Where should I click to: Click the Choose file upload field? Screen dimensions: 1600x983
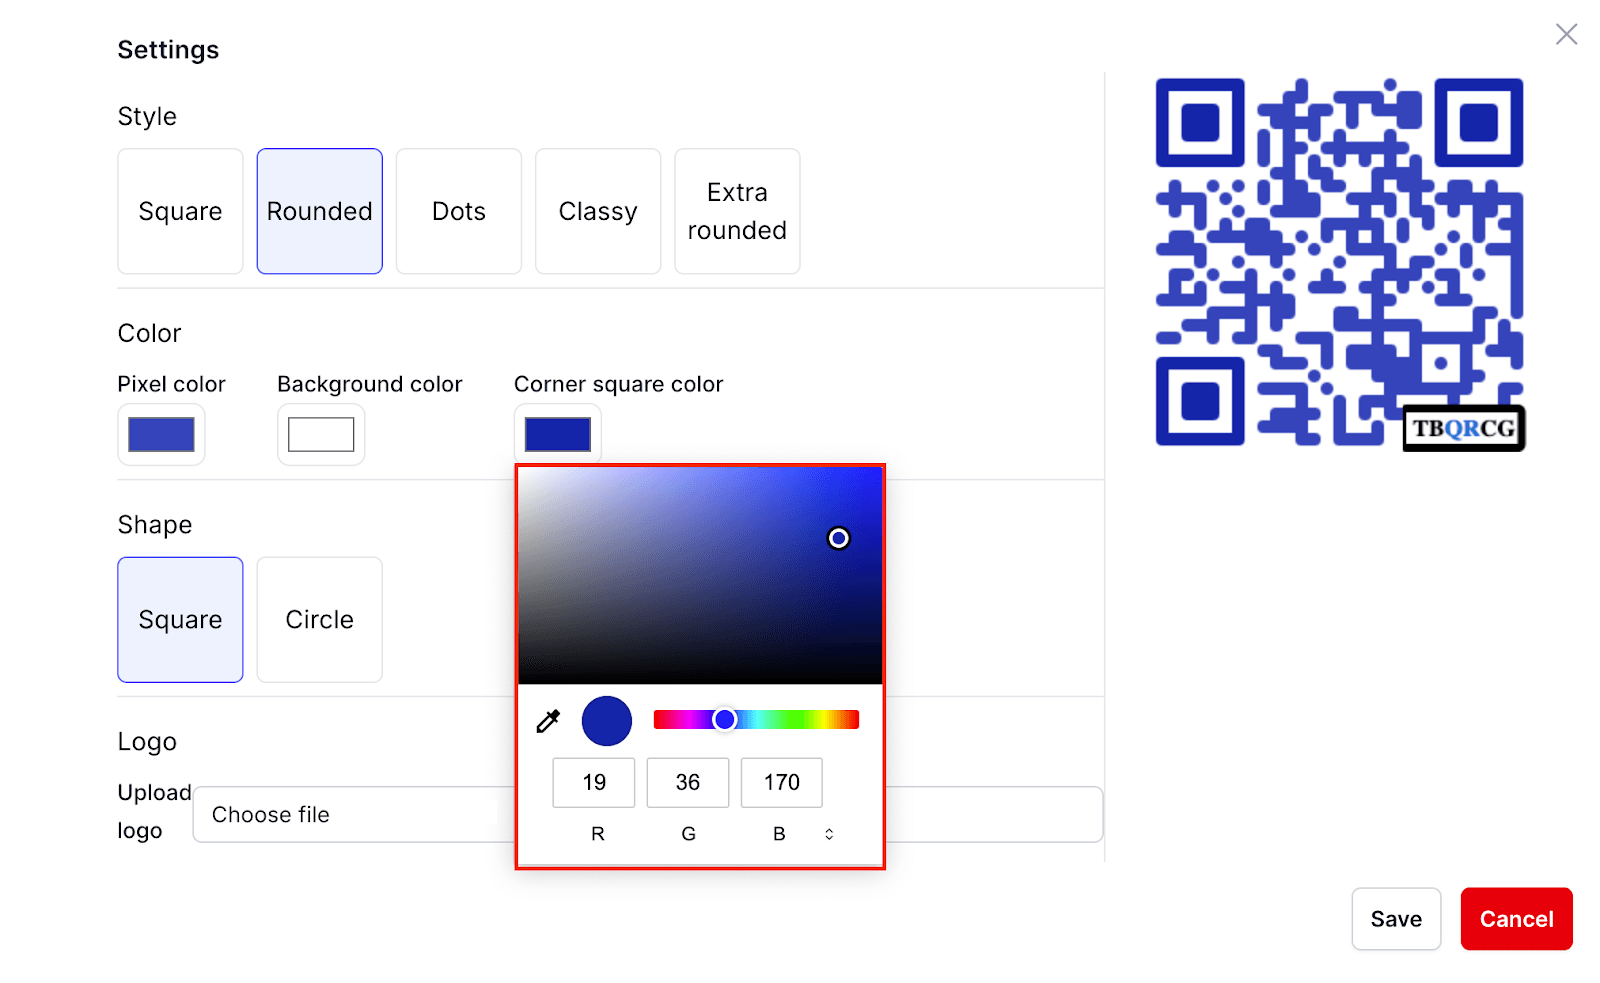648,815
